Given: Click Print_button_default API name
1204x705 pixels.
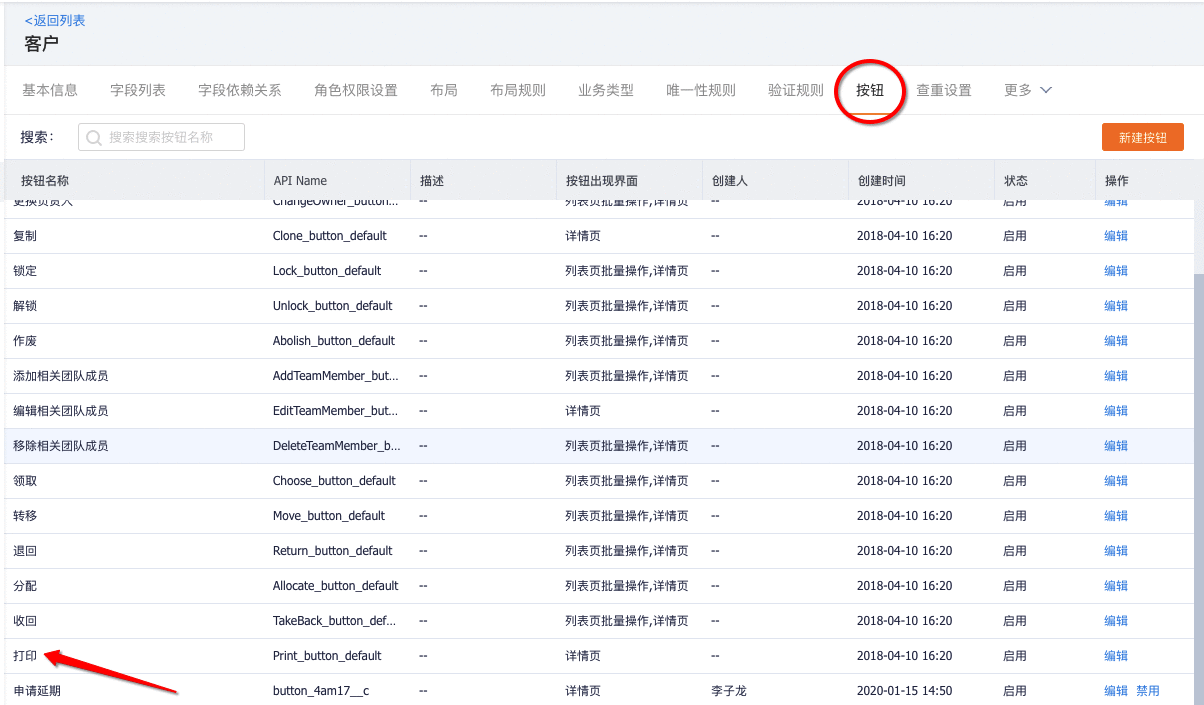Looking at the screenshot, I should [x=327, y=656].
